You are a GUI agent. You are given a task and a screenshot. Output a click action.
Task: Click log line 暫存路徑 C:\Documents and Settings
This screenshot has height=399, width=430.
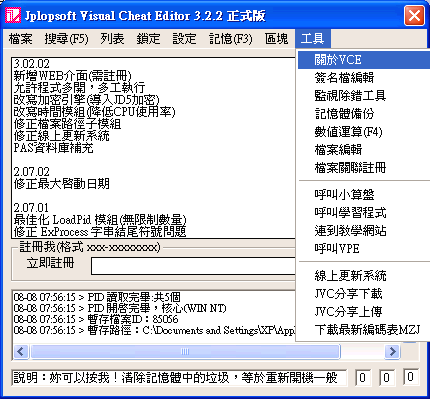(x=154, y=330)
